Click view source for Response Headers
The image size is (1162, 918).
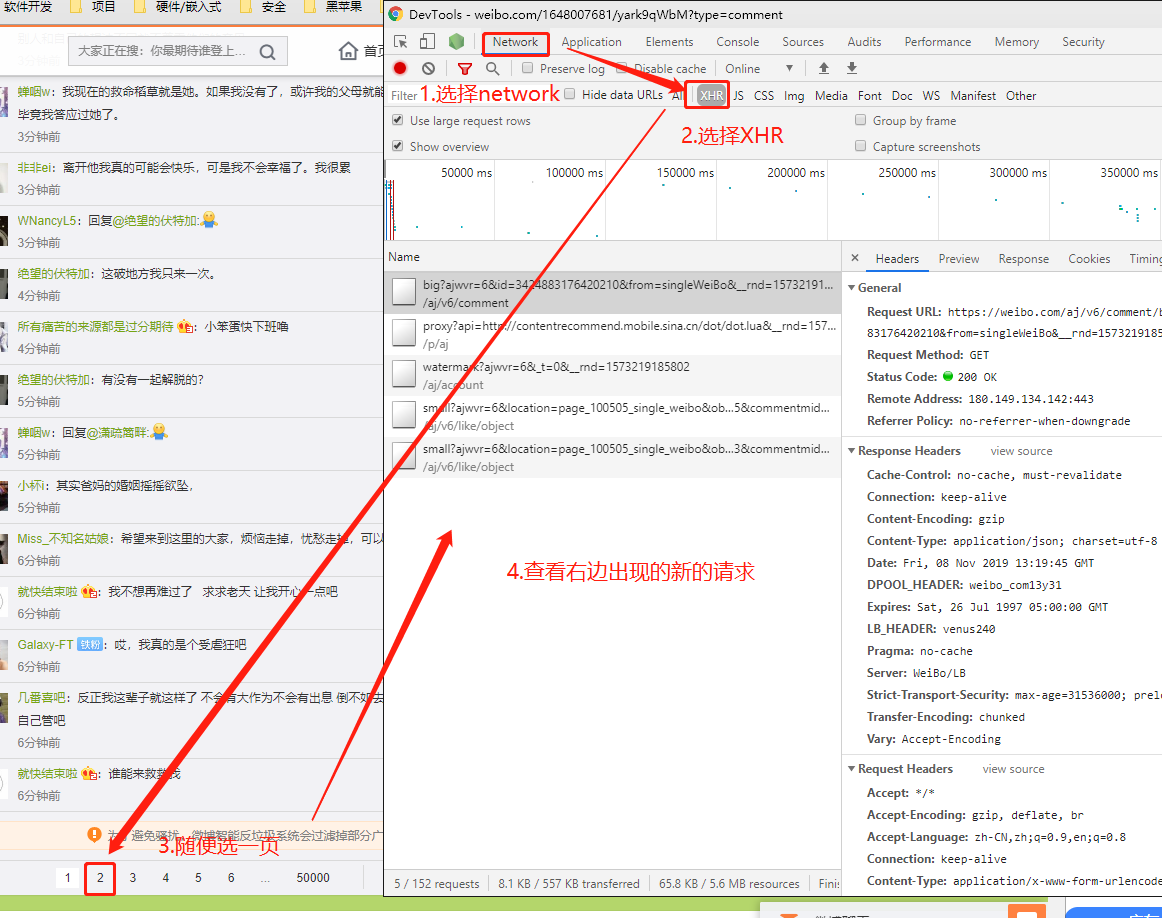tap(1021, 451)
